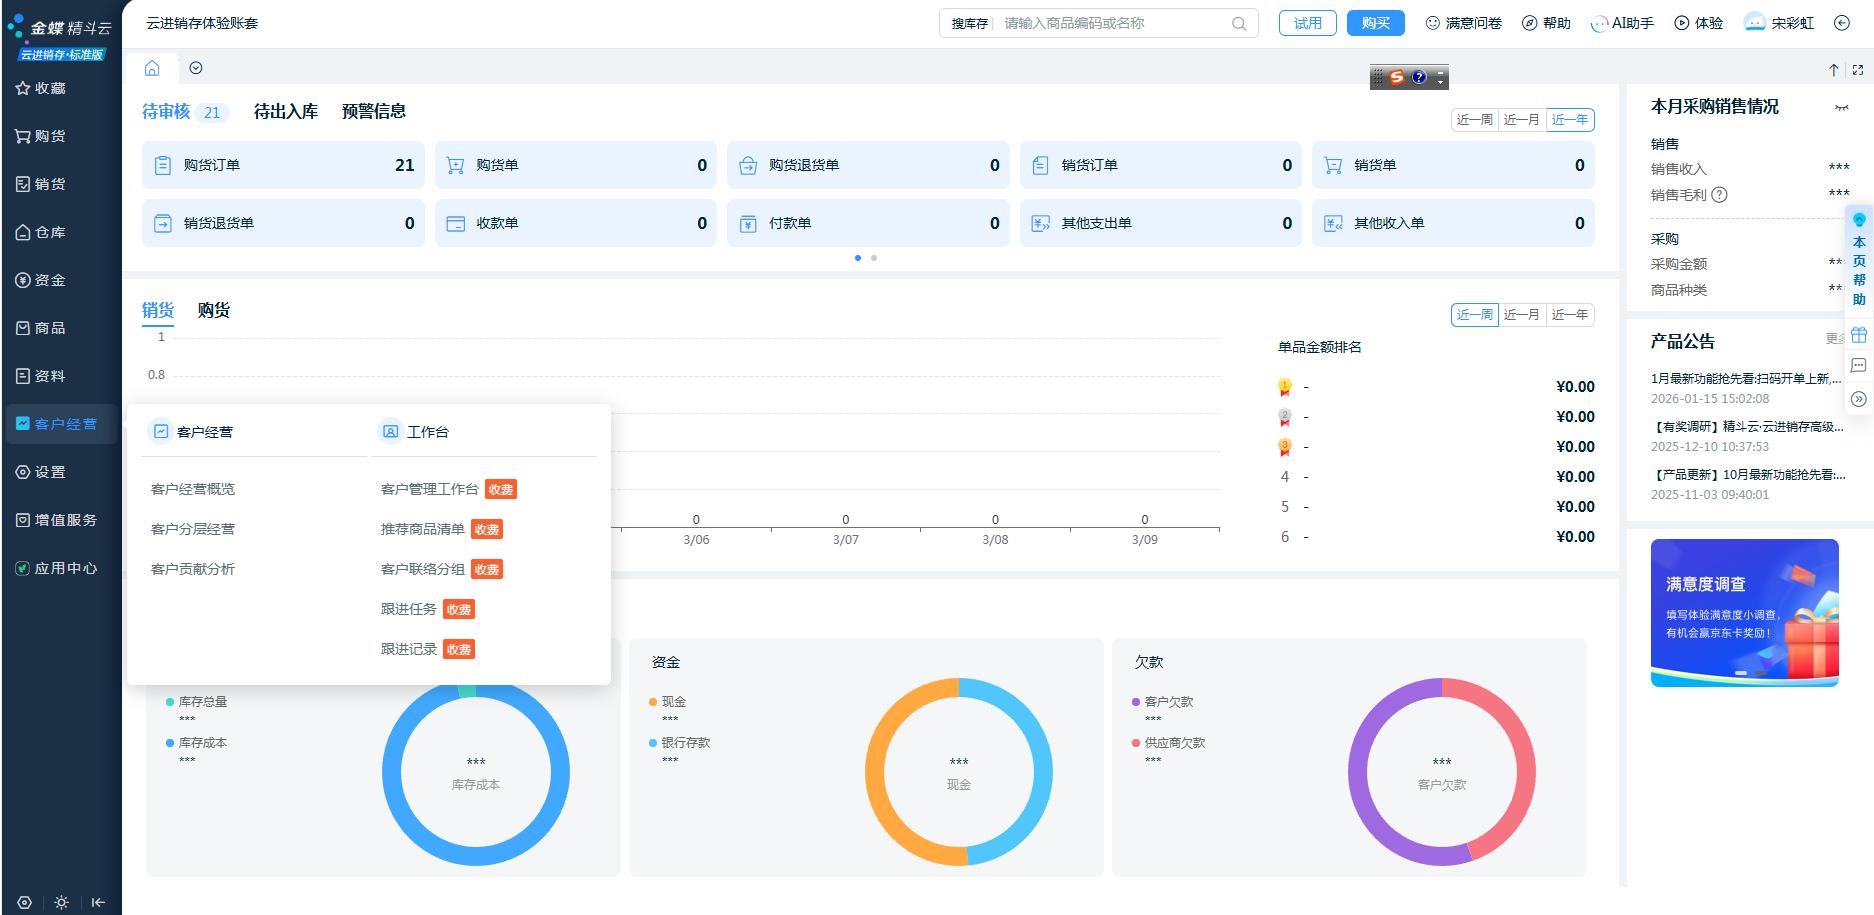This screenshot has width=1874, height=915.
Task: Click the second carousel pagination dot
Action: pos(874,258)
